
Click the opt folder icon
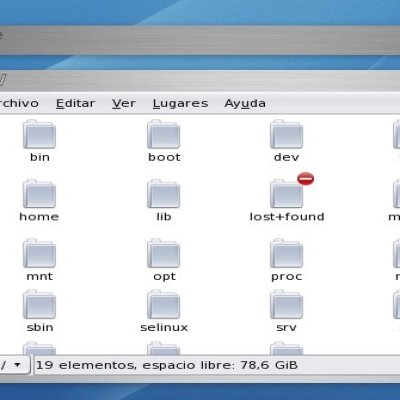click(x=164, y=253)
